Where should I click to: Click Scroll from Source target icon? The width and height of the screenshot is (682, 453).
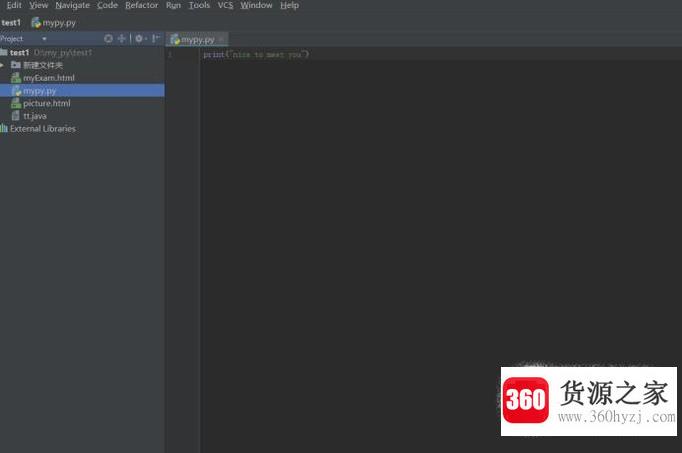point(108,39)
